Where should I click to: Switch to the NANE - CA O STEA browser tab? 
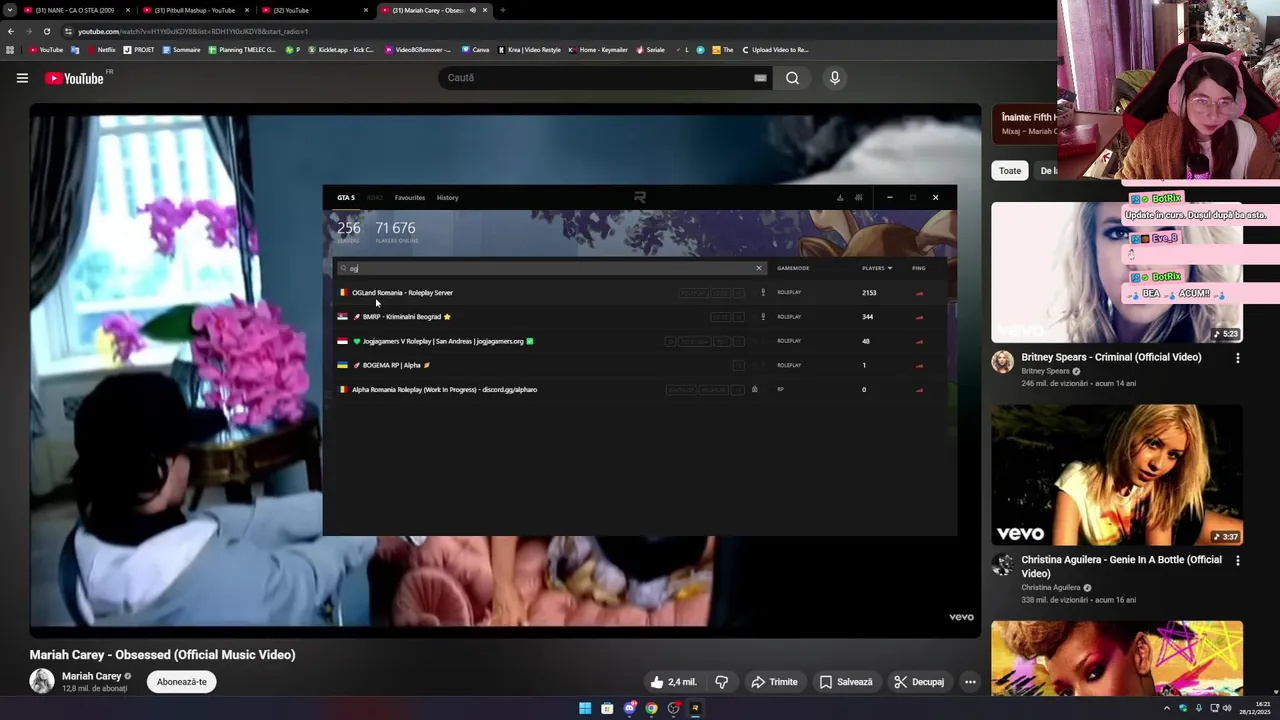pos(75,10)
